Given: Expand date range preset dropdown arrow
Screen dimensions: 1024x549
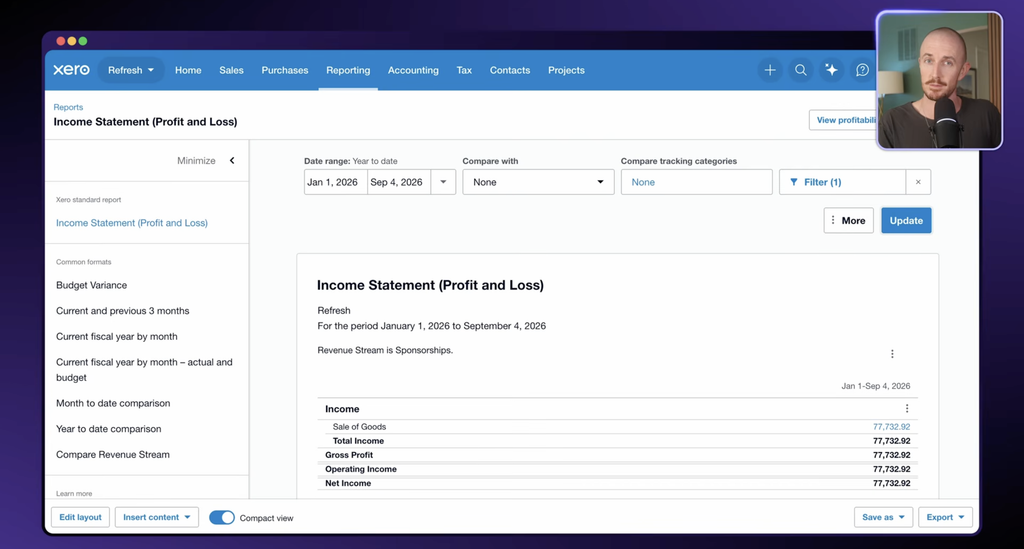Looking at the screenshot, I should point(443,182).
